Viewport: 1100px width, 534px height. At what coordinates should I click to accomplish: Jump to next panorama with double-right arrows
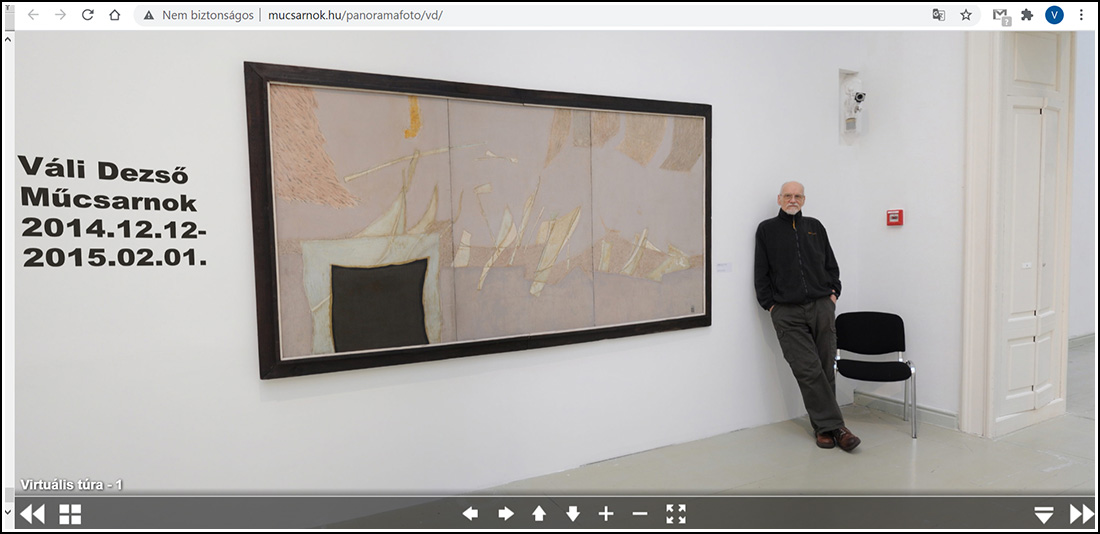click(1082, 514)
